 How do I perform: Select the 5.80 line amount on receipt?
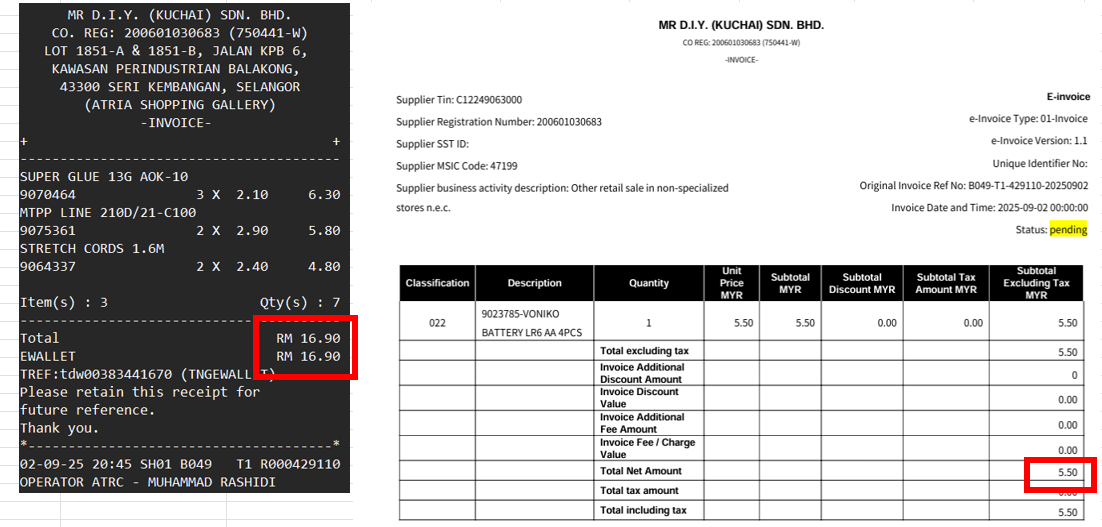click(324, 230)
